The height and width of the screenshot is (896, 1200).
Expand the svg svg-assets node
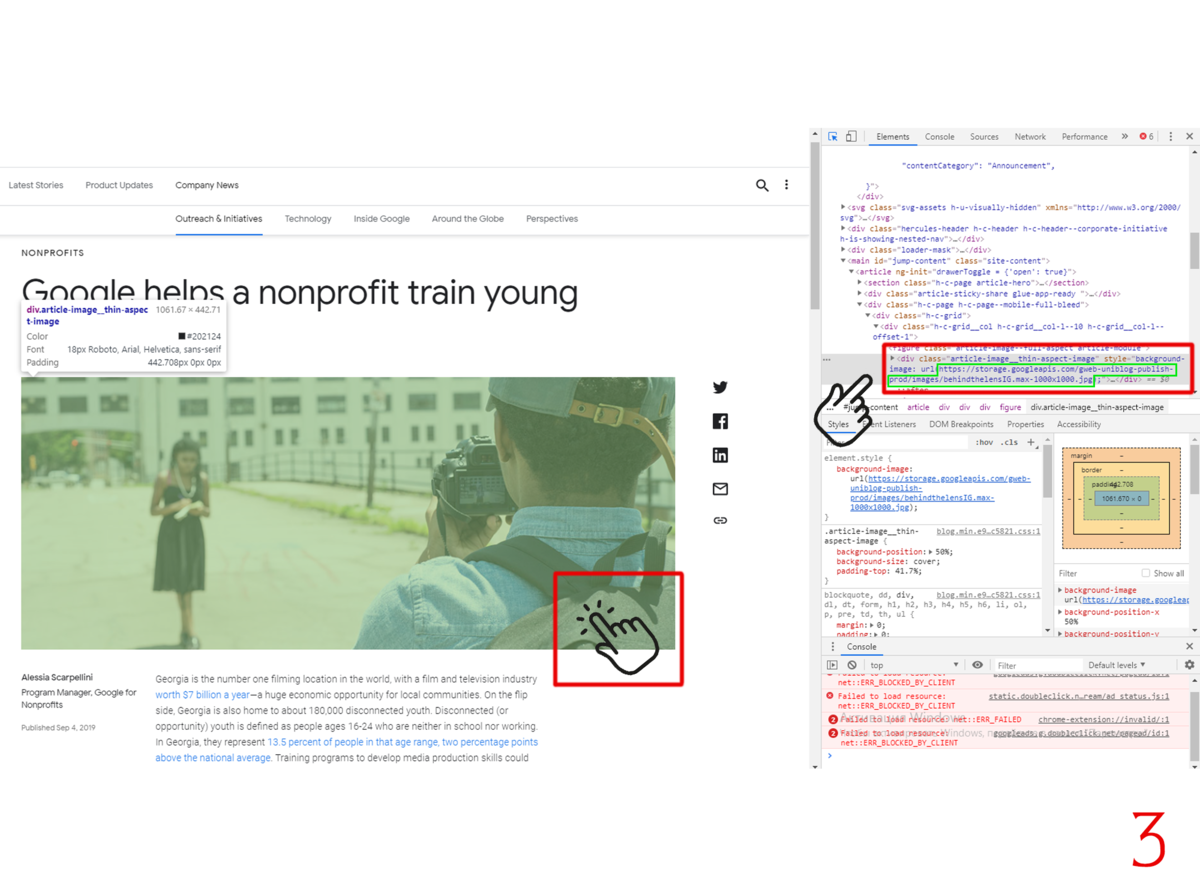point(843,207)
